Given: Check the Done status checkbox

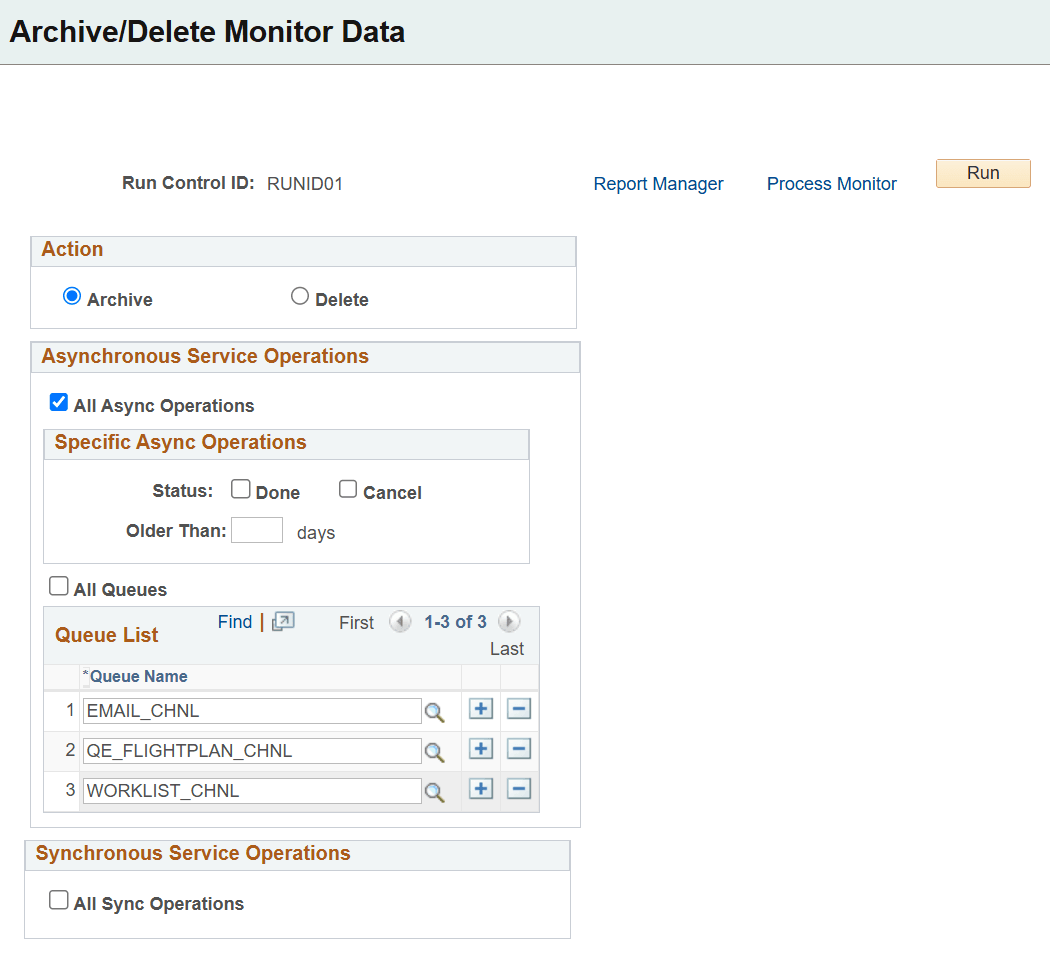Looking at the screenshot, I should coord(240,487).
